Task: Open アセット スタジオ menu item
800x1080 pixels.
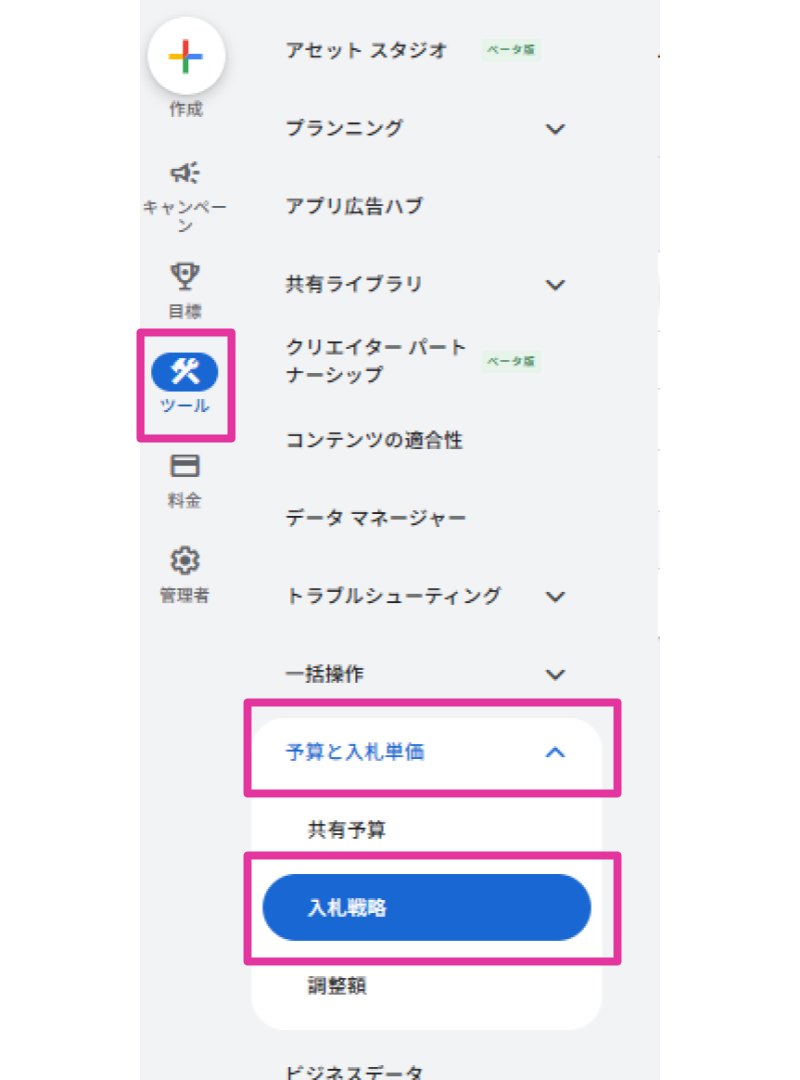Action: (x=366, y=50)
